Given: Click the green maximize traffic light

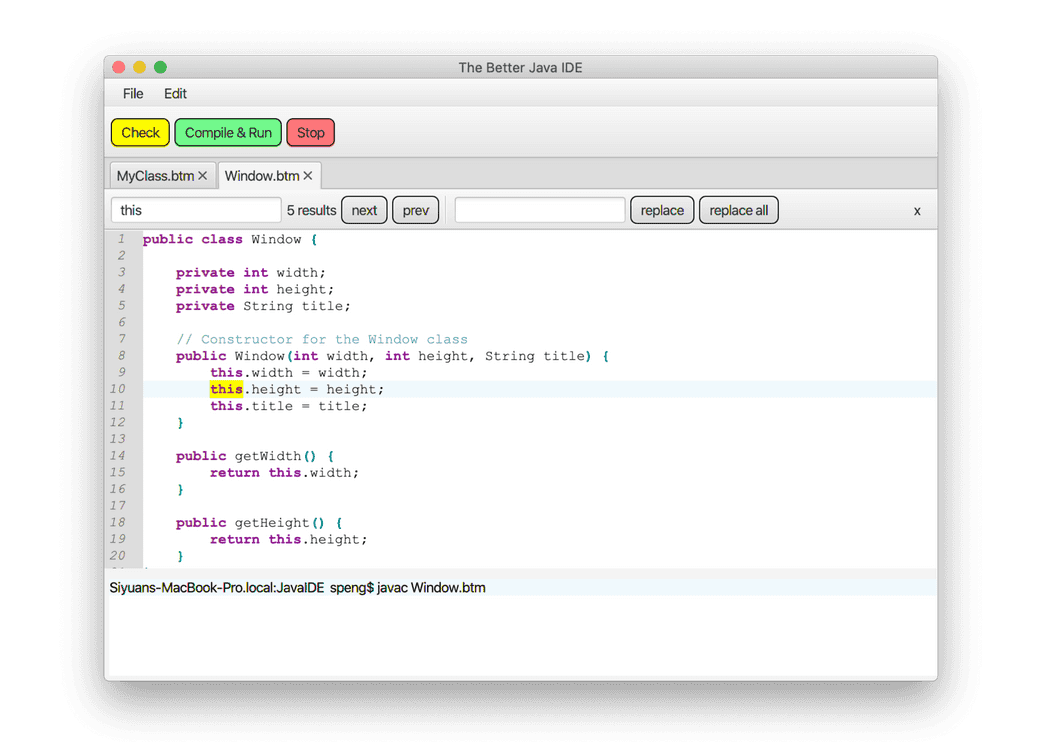Looking at the screenshot, I should coord(160,66).
